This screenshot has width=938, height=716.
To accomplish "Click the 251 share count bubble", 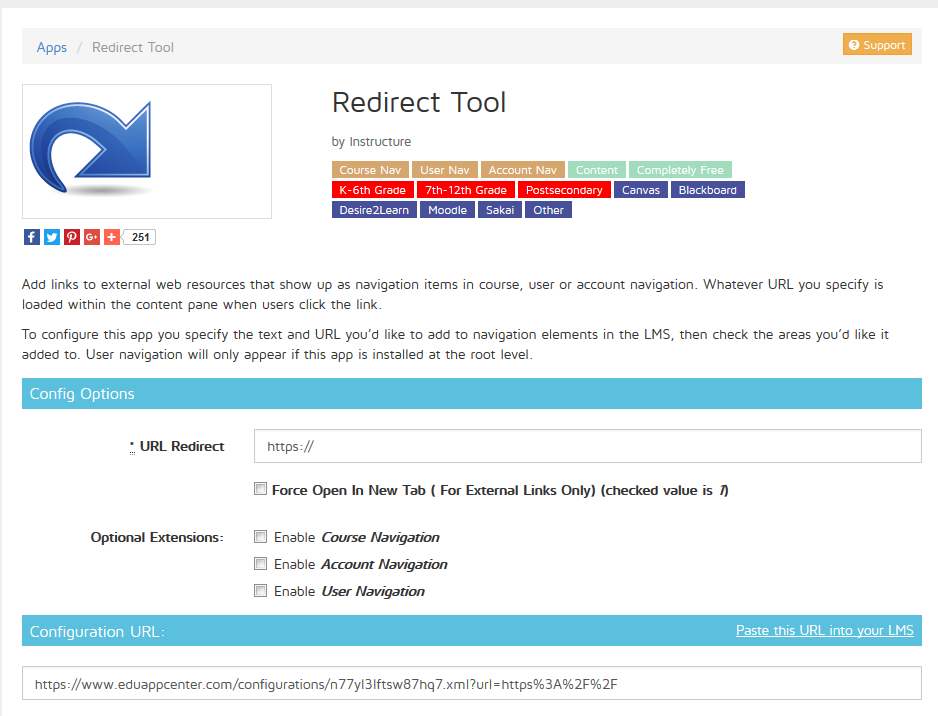I will click(x=140, y=237).
